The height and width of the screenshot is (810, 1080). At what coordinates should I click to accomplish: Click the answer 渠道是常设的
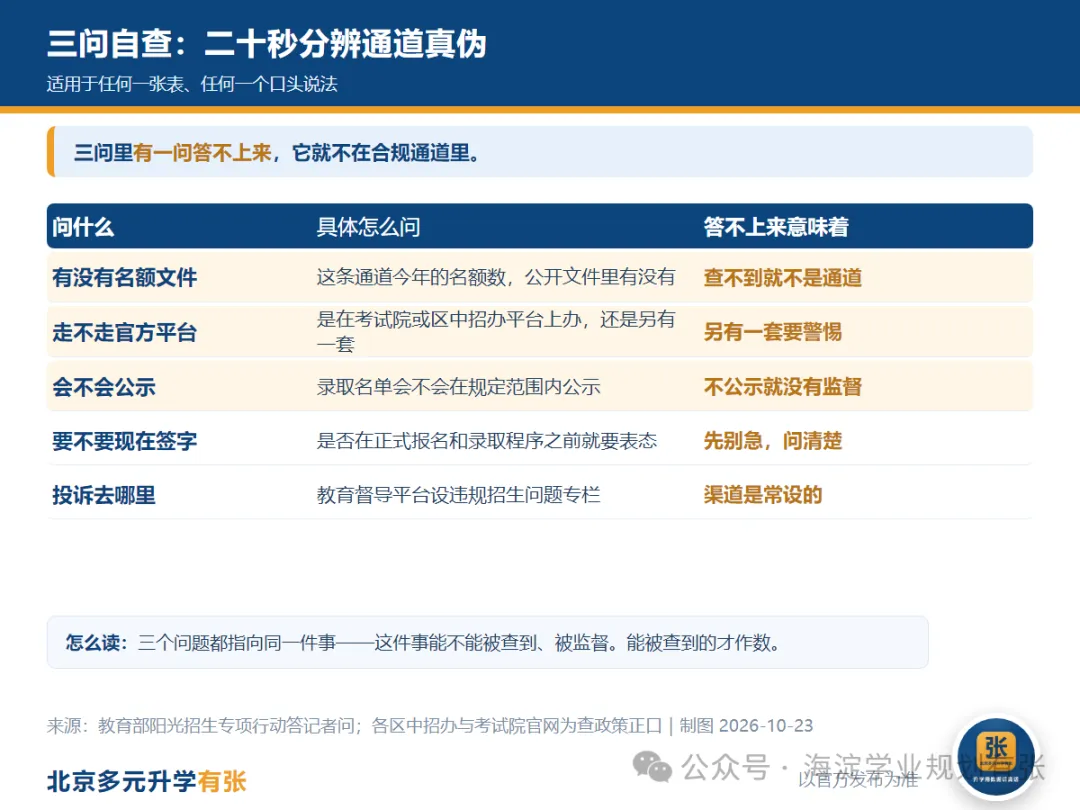click(763, 495)
